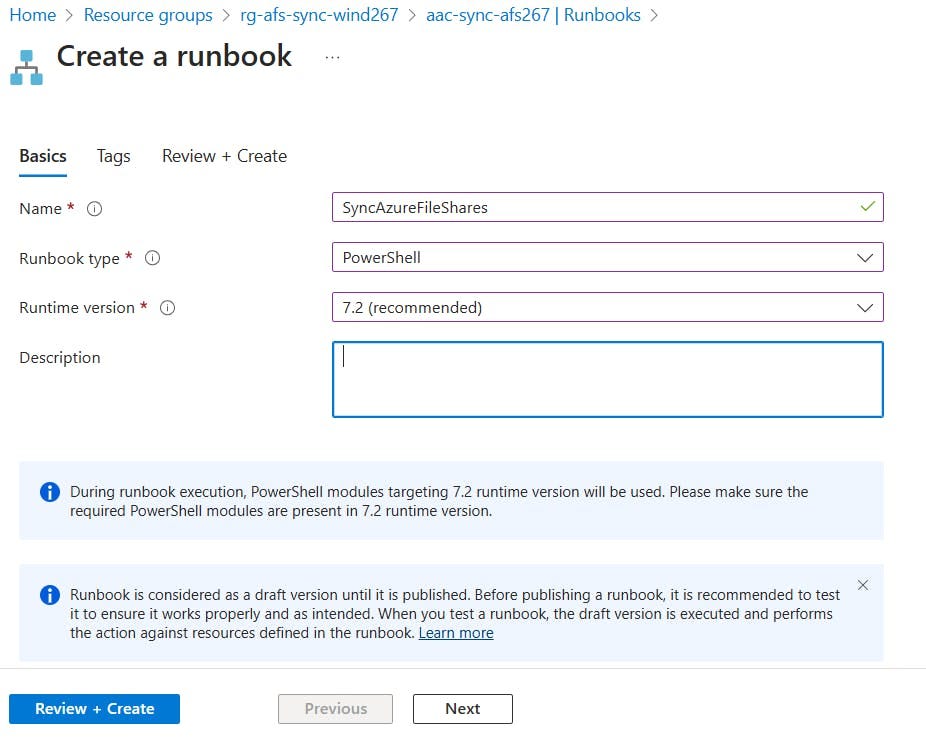The height and width of the screenshot is (740, 926).
Task: Click the Name field label
Action: coord(40,208)
